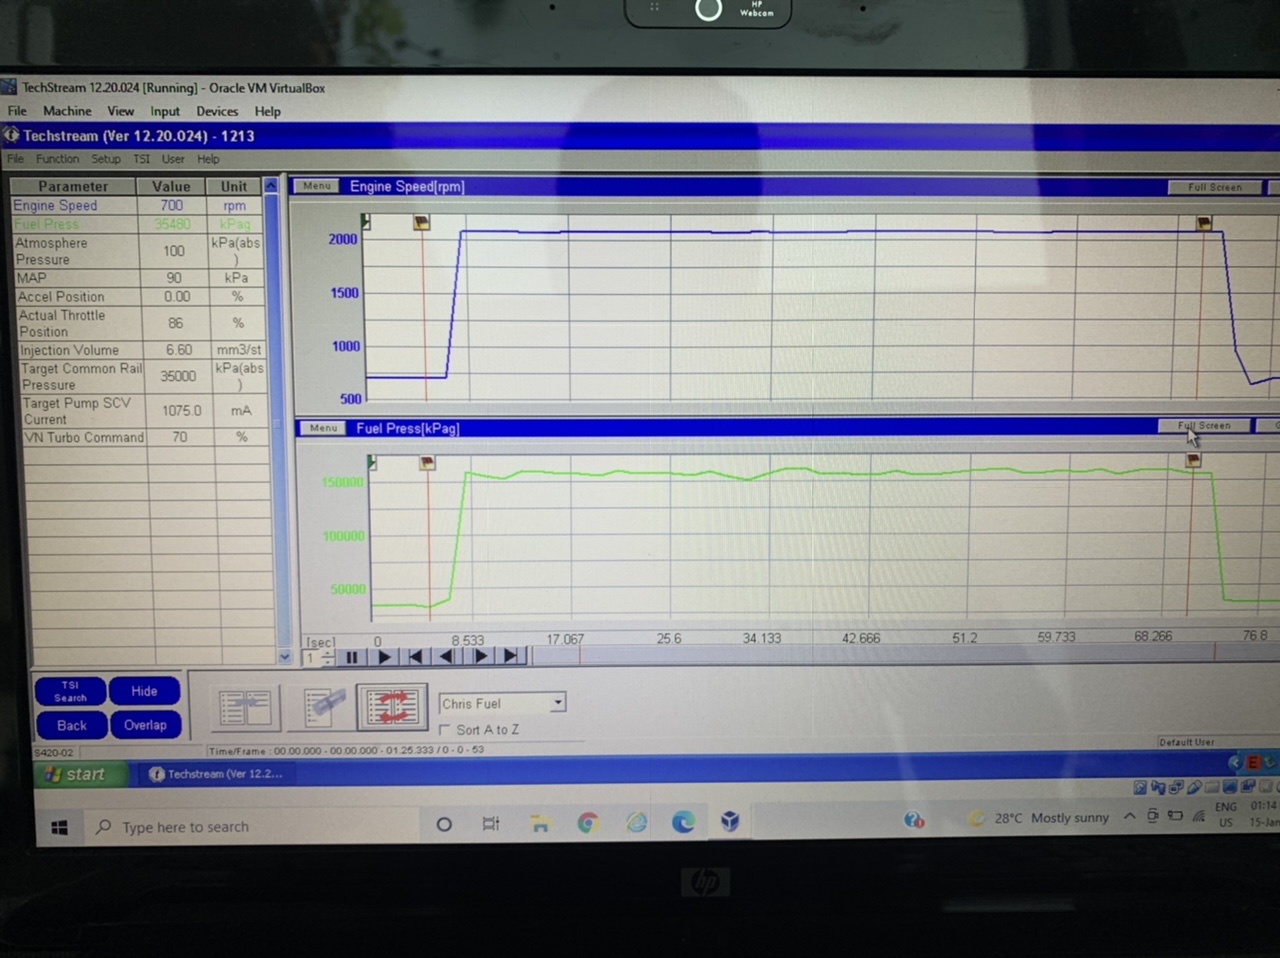Click the battery tray icon
Viewport: 1280px width, 958px height.
(1175, 816)
